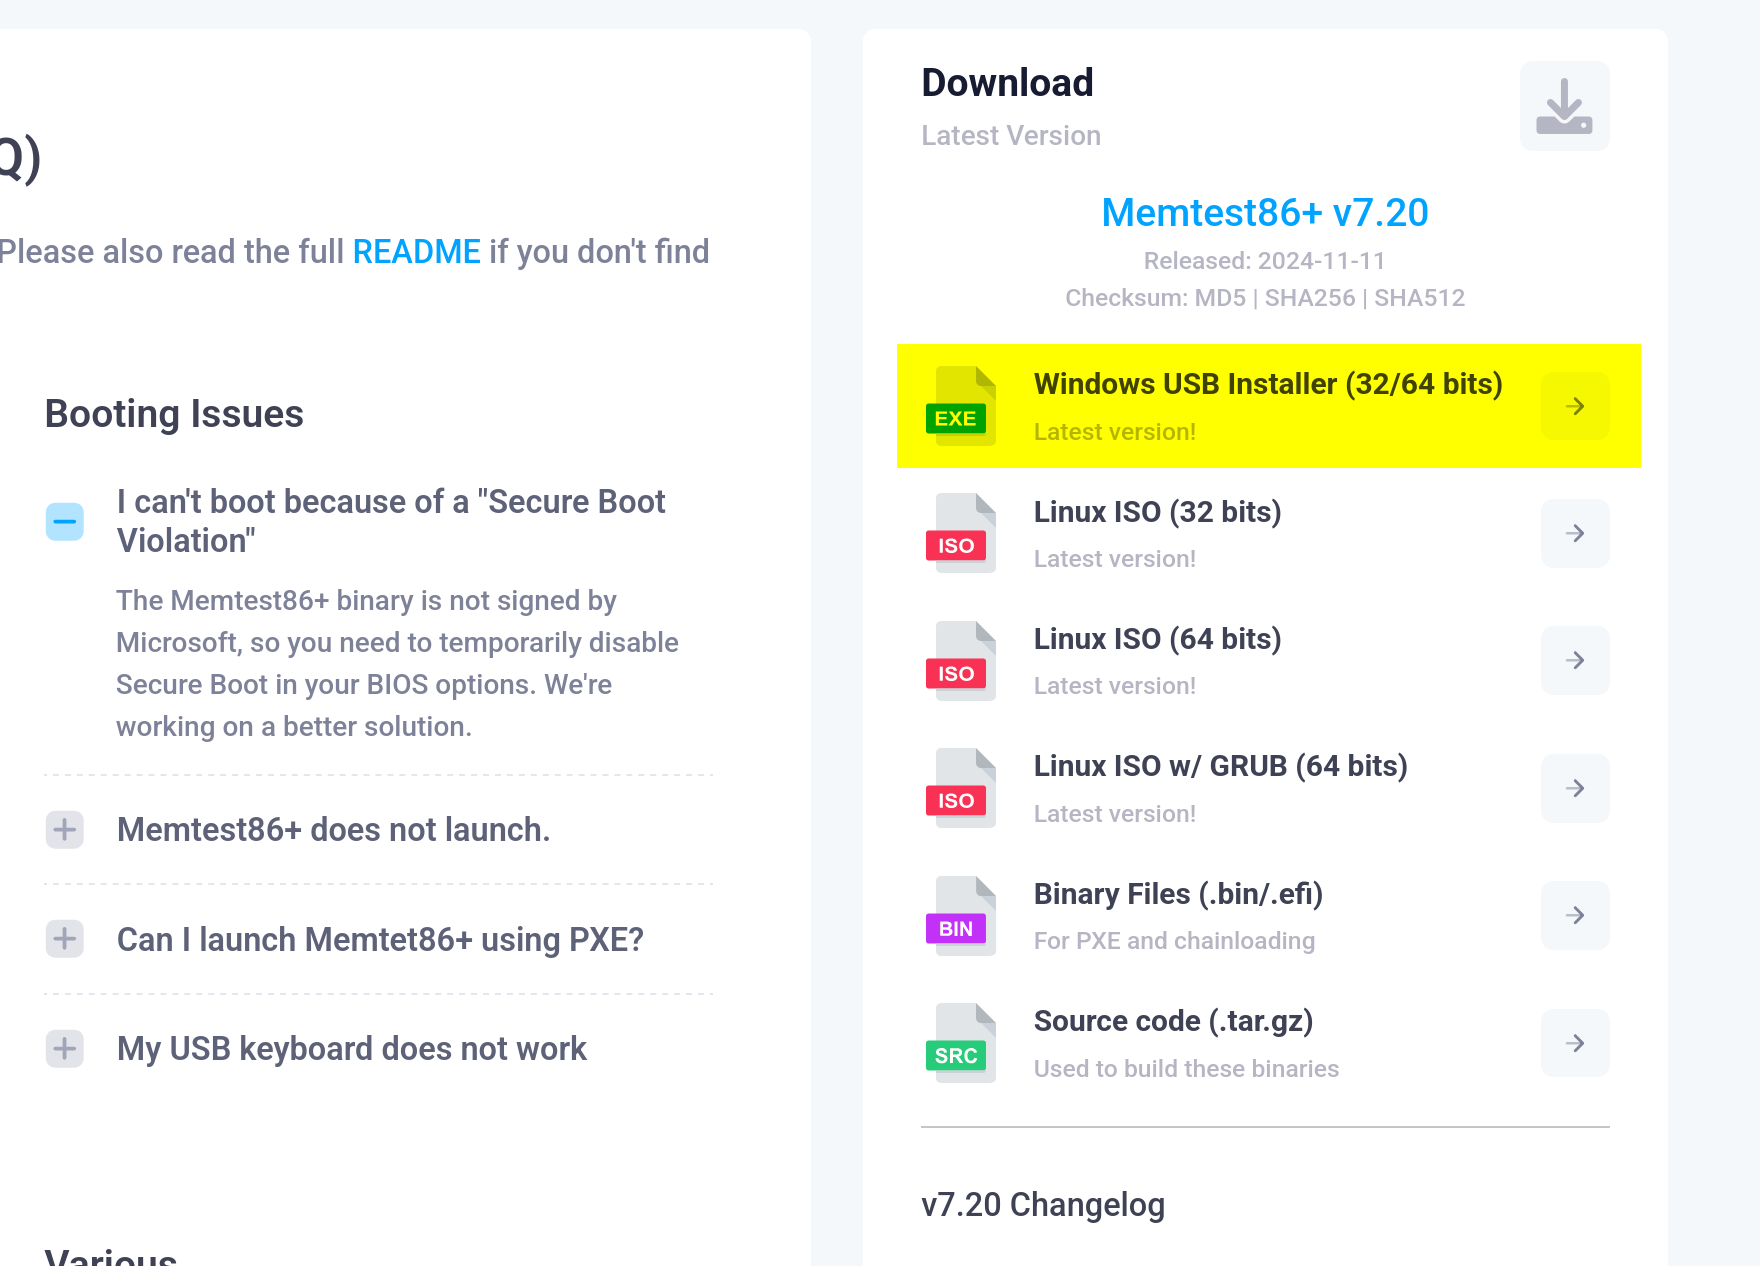1760x1266 pixels.
Task: Click the purple BIN file icon
Action: [960, 916]
